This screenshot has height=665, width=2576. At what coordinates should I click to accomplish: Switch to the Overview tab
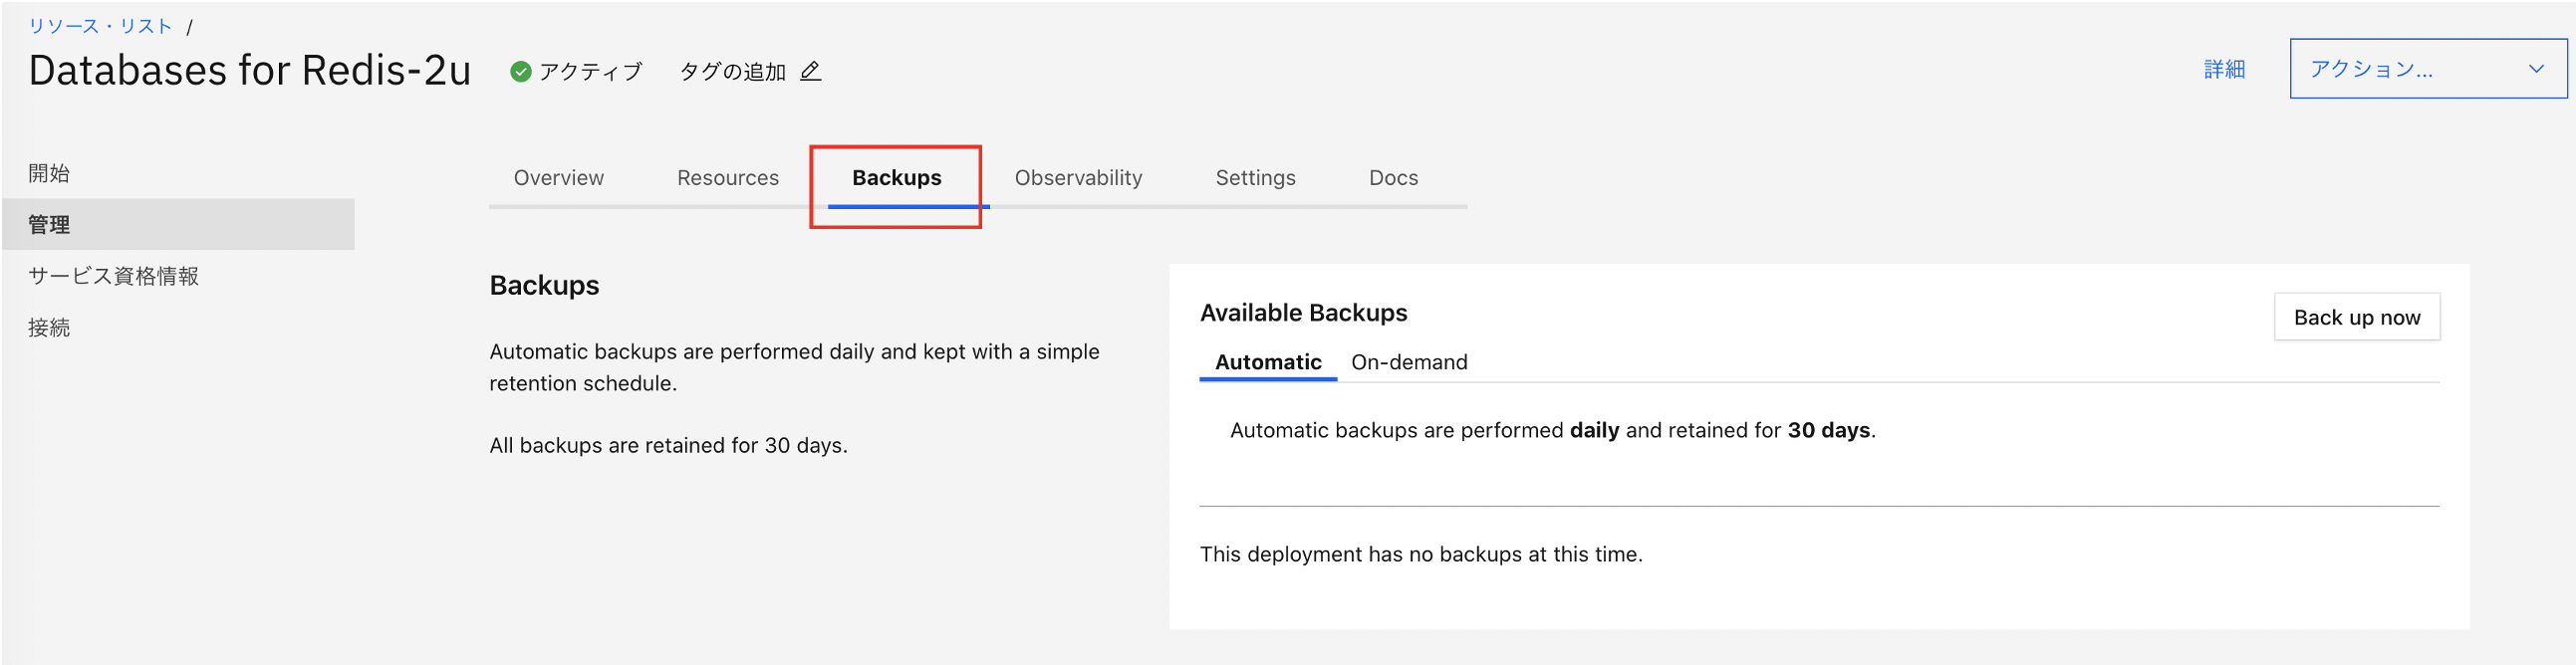(x=558, y=178)
